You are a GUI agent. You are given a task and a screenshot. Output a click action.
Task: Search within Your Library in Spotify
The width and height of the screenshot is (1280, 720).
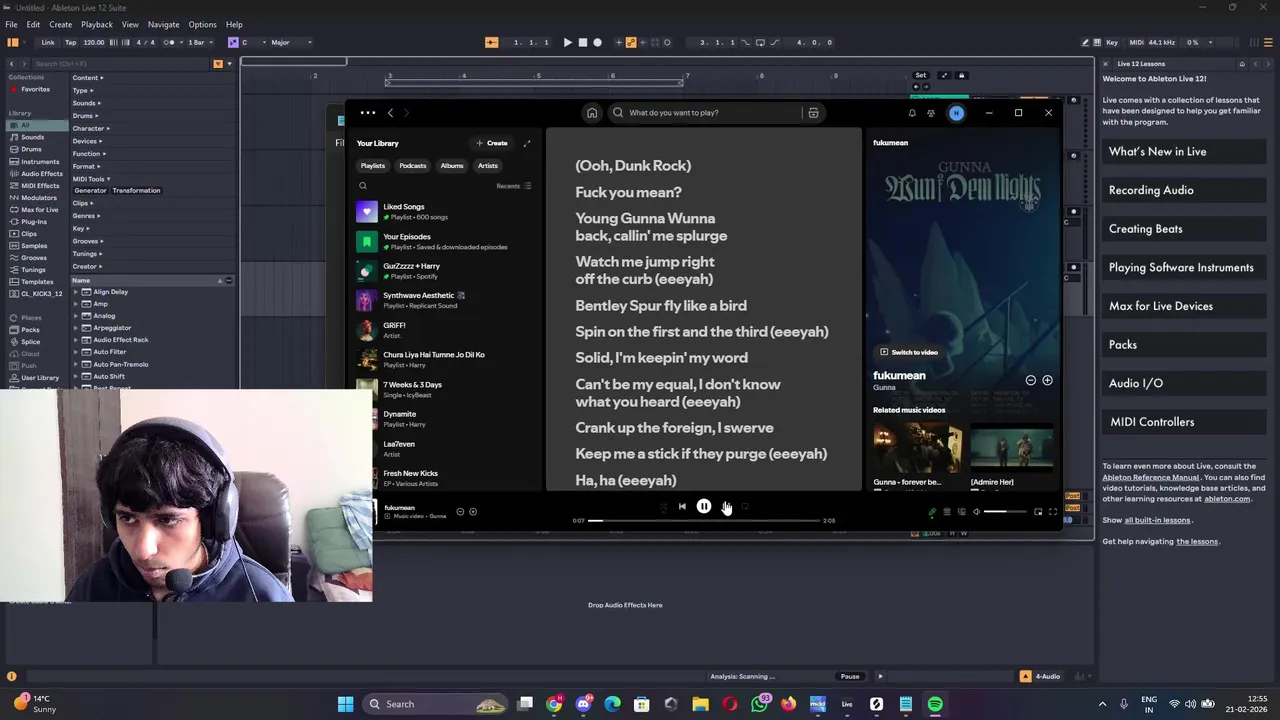363,186
